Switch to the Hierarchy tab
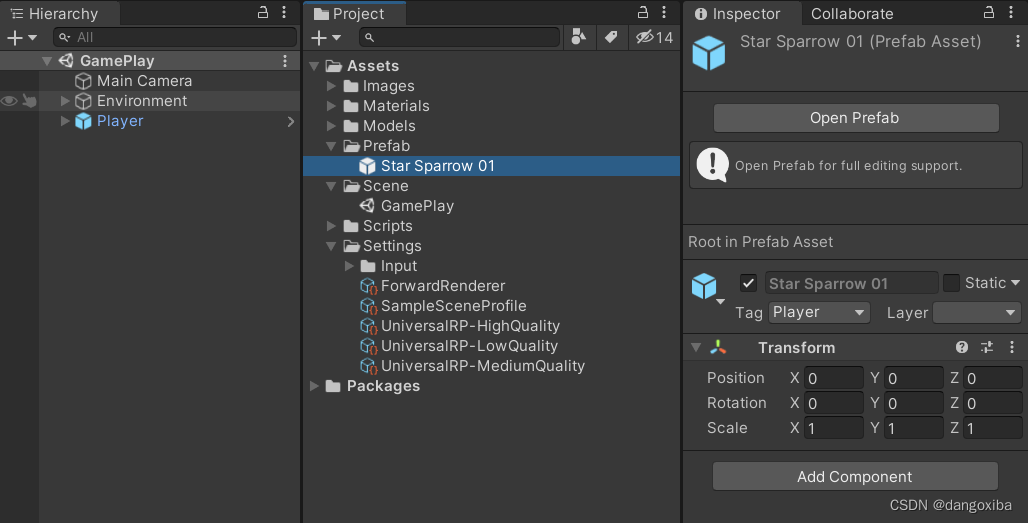This screenshot has width=1028, height=523. [55, 14]
